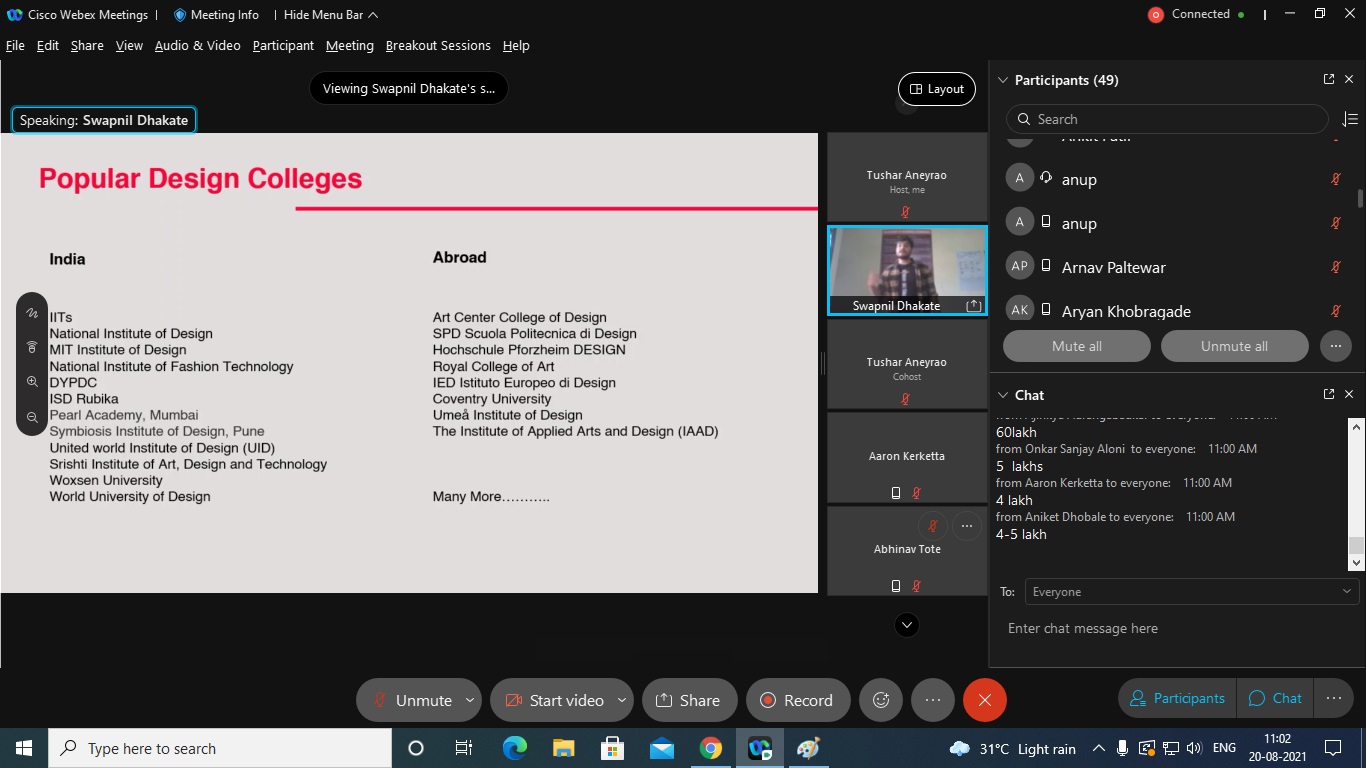The width and height of the screenshot is (1366, 768).
Task: Open Task View on the taskbar
Action: [x=464, y=748]
